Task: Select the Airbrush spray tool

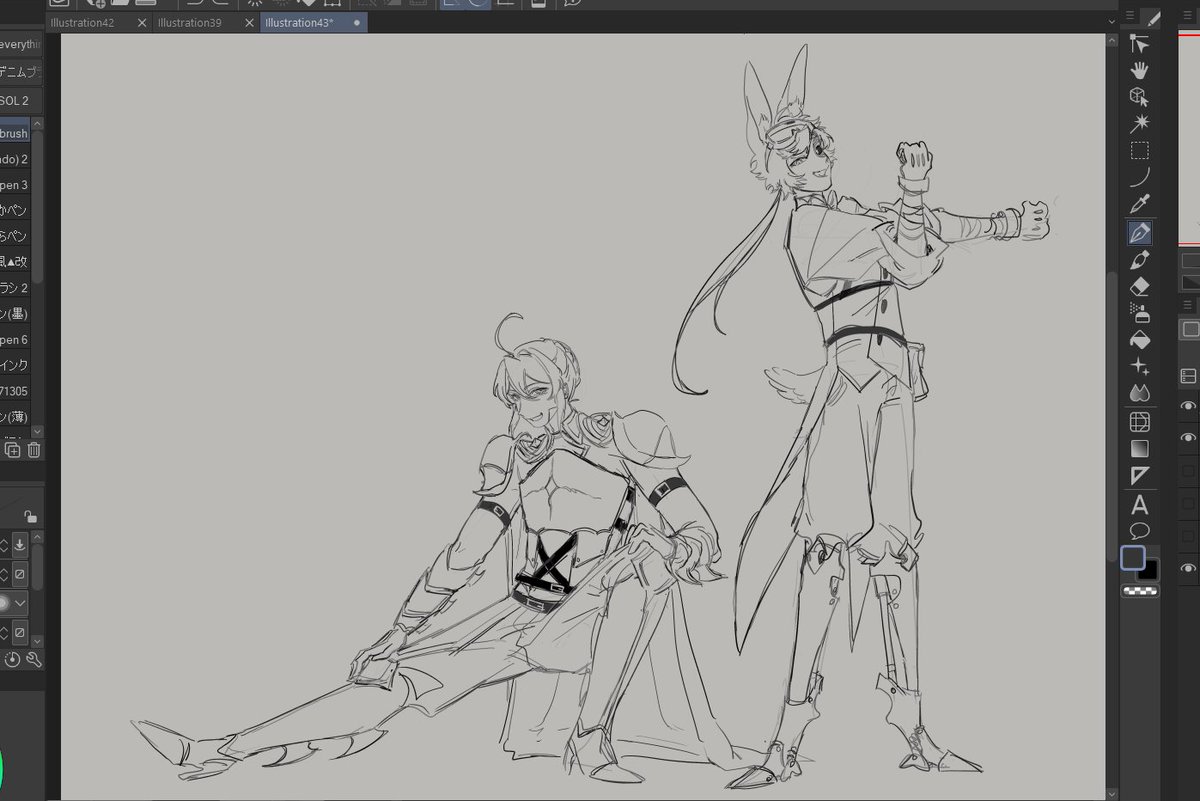Action: click(1139, 314)
